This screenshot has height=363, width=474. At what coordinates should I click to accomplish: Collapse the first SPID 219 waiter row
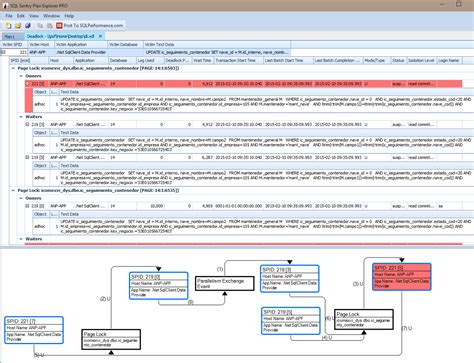tap(28, 124)
